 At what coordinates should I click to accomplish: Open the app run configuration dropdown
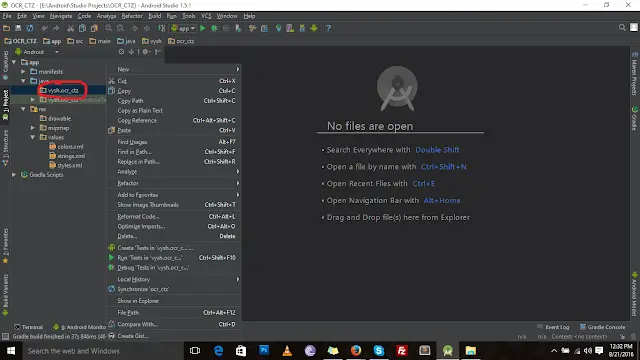183,28
